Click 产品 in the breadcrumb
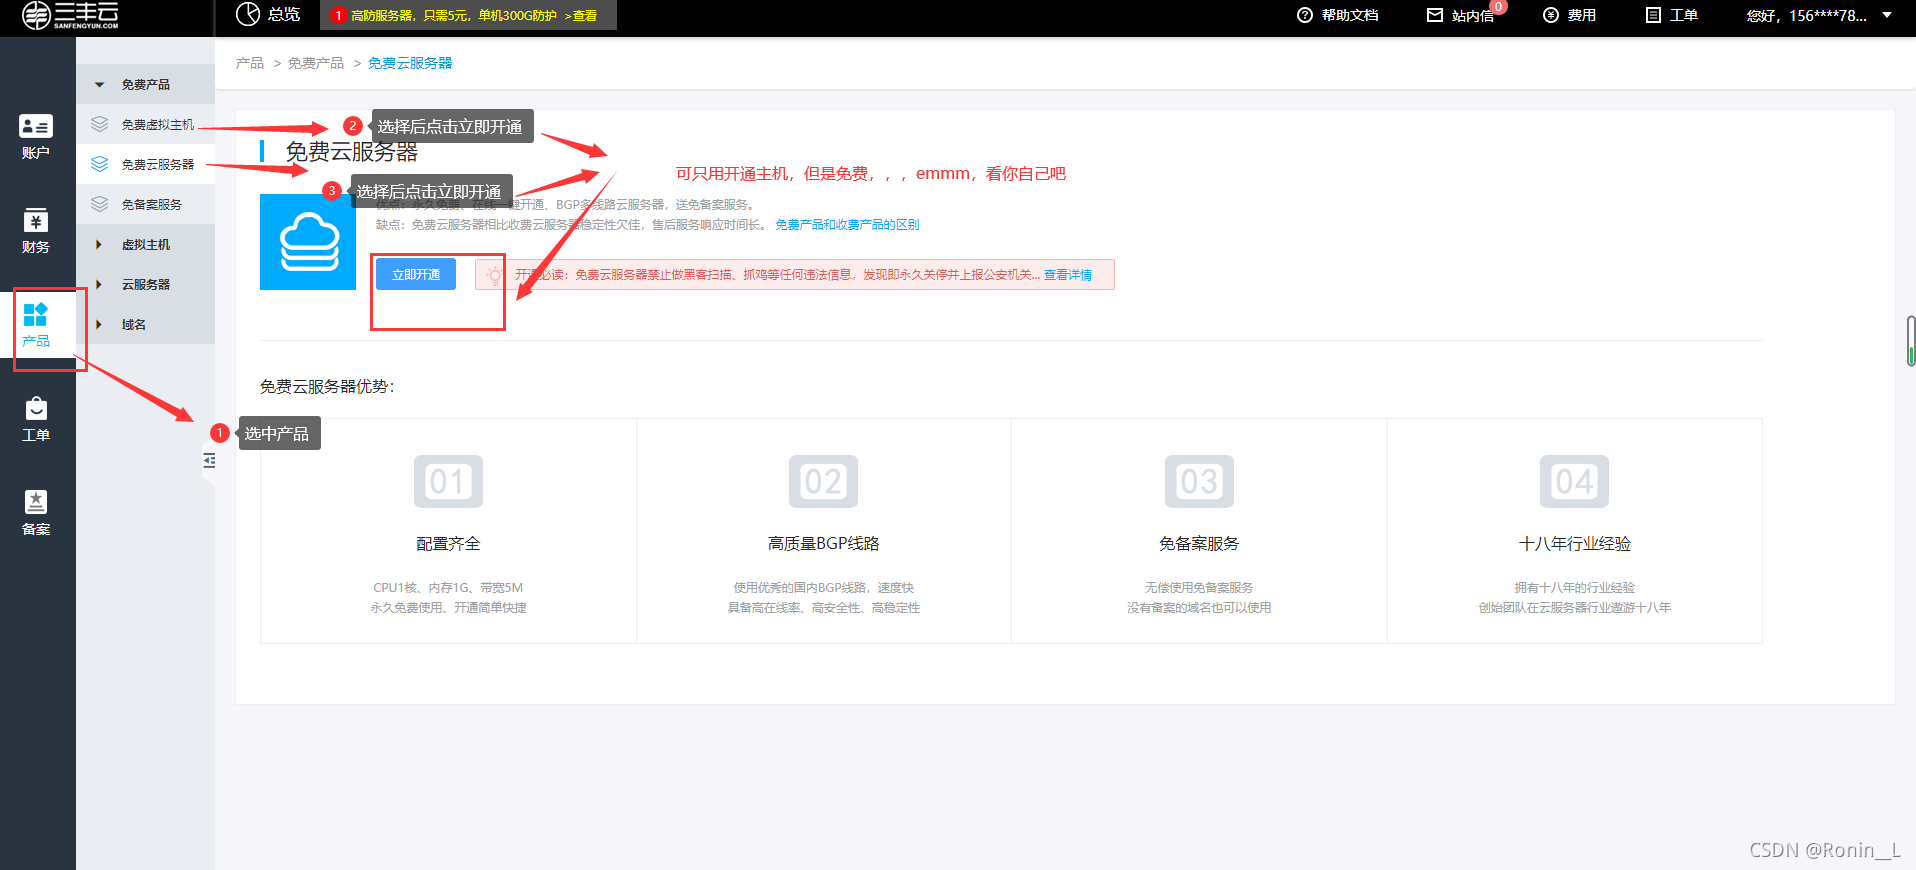 click(250, 63)
